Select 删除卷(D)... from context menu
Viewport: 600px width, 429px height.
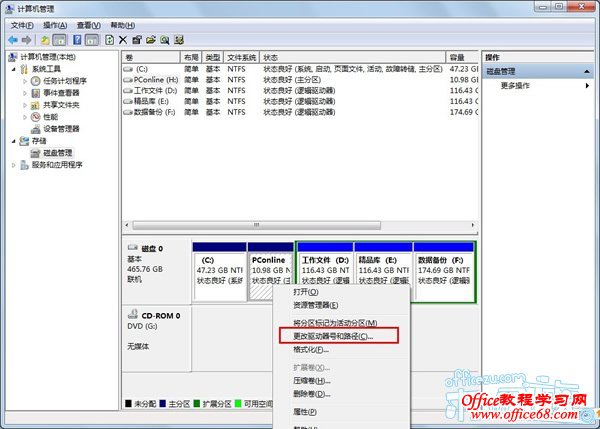[341, 394]
